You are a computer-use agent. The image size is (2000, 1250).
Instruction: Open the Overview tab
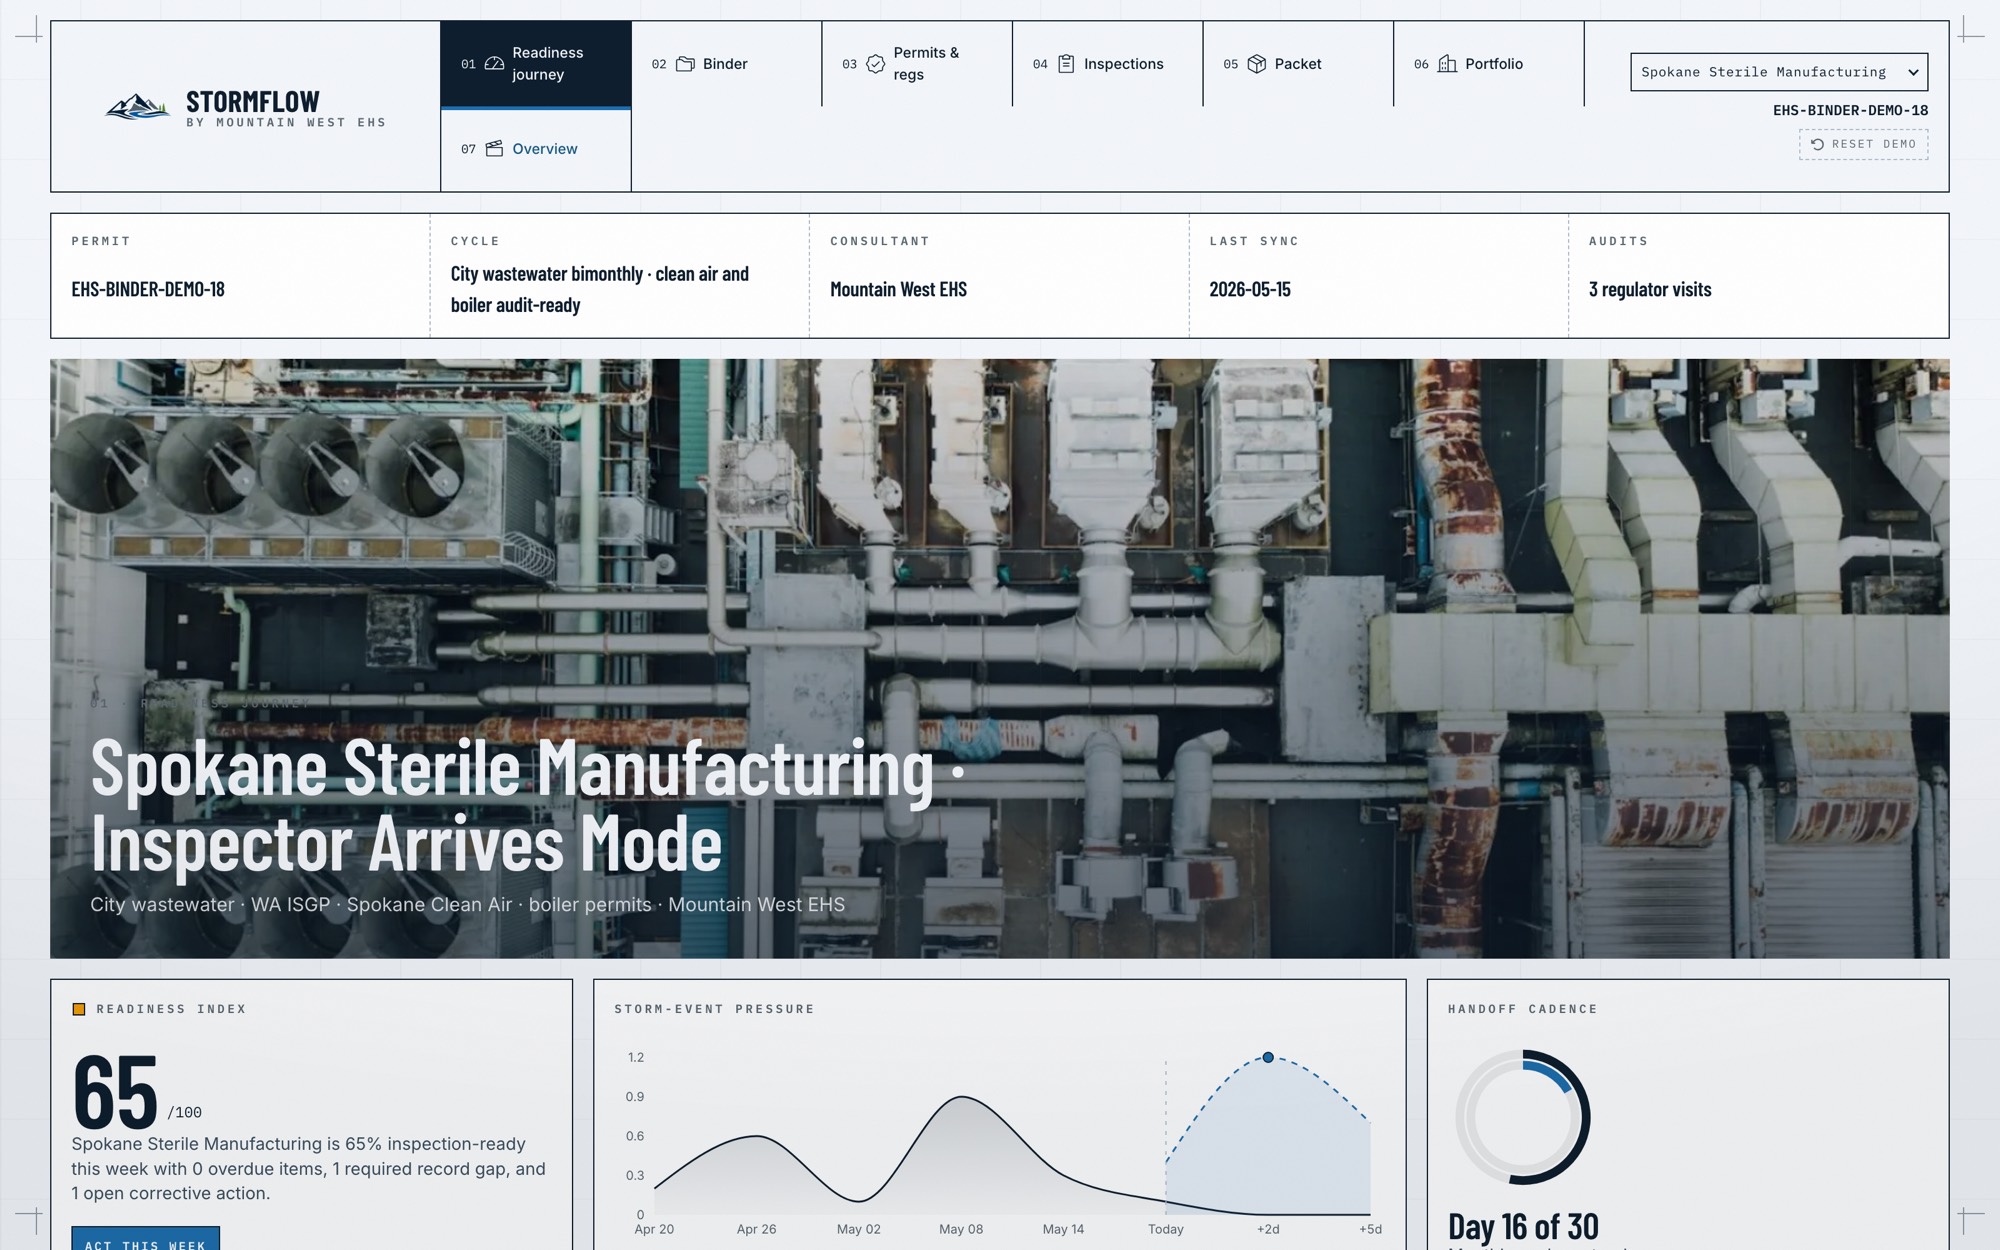tap(536, 149)
